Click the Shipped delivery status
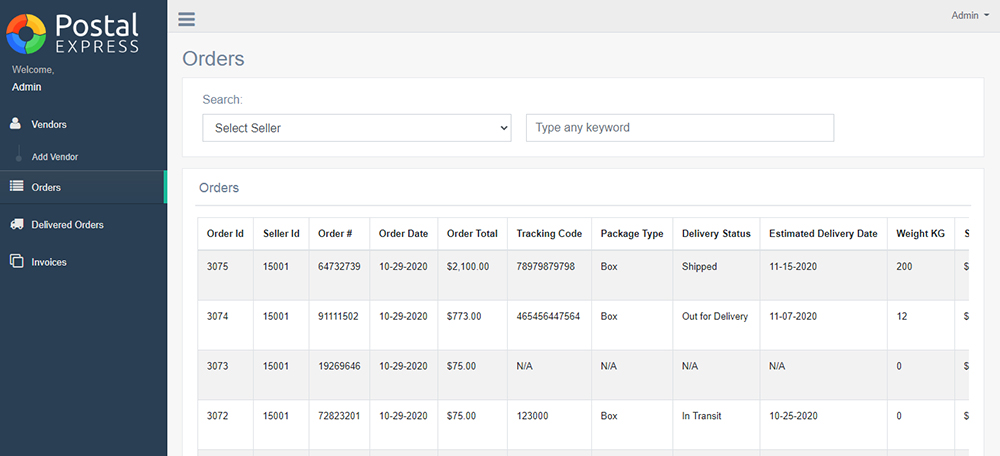The image size is (1000, 456). [700, 267]
